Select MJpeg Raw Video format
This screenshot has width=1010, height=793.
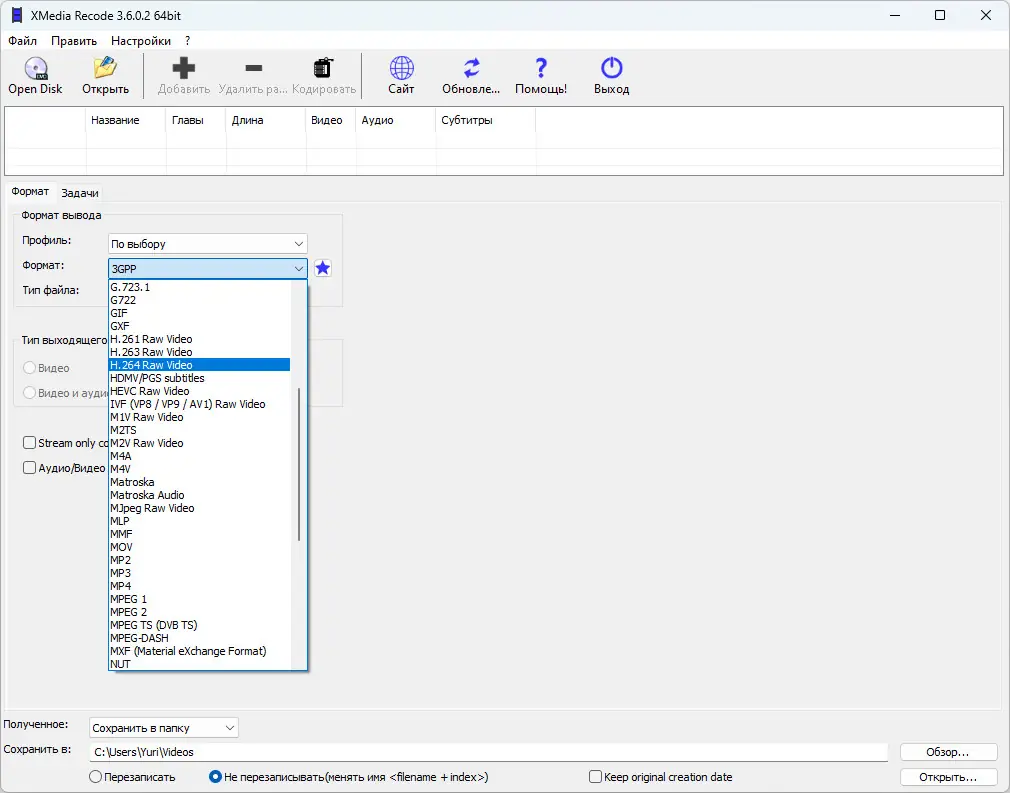tap(200, 508)
